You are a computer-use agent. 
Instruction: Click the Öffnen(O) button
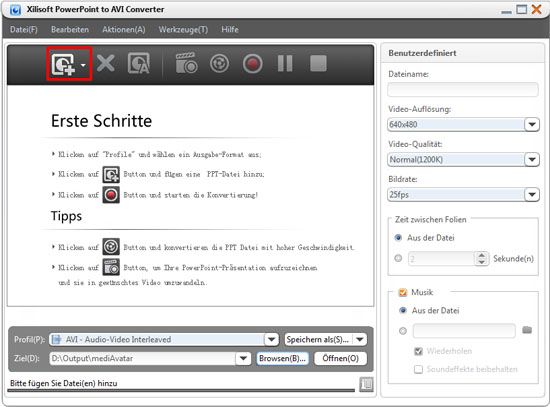(341, 359)
